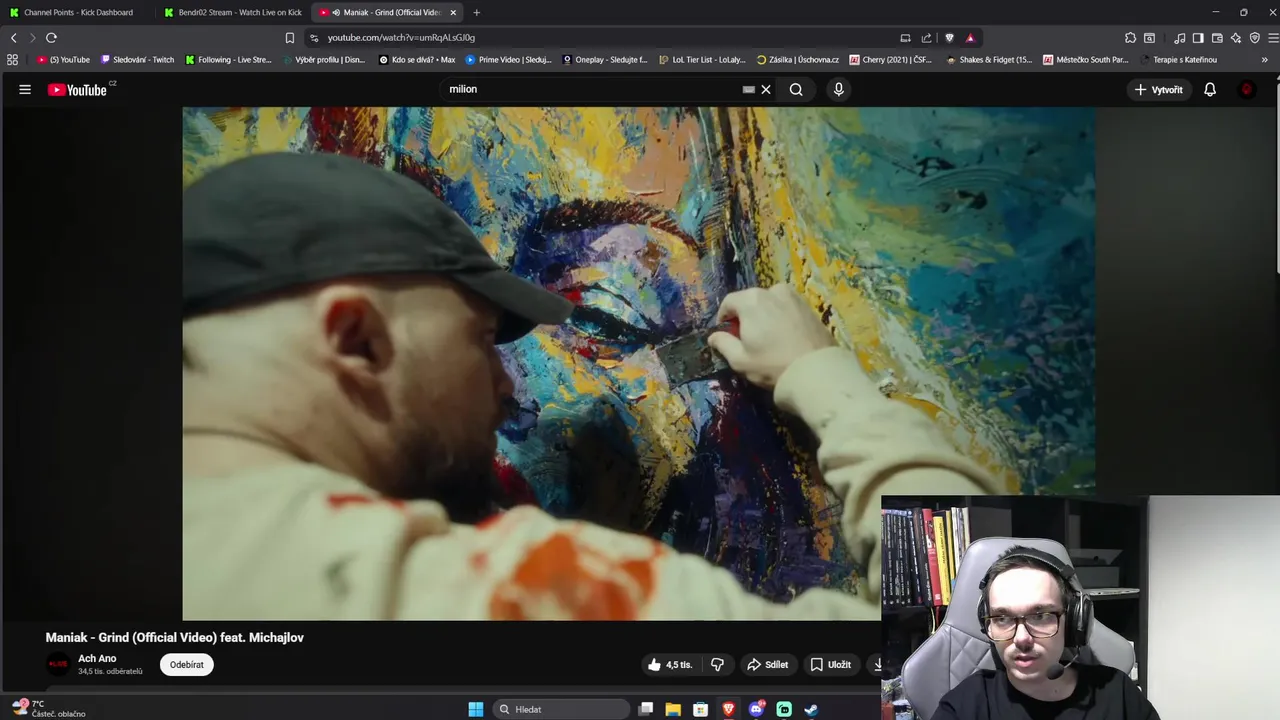Show more bookmarks with the double chevron

1264,60
